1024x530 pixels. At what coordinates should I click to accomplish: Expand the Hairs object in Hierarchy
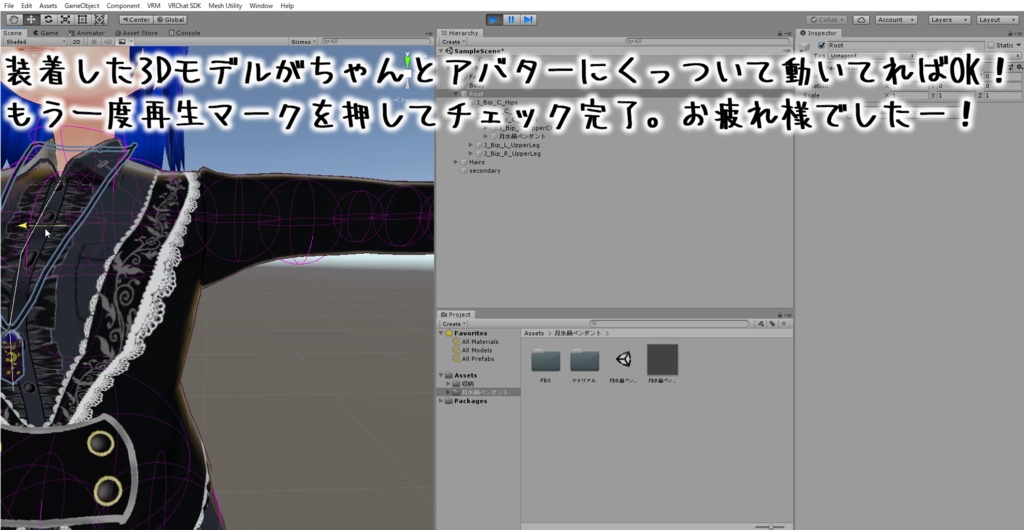[x=456, y=162]
